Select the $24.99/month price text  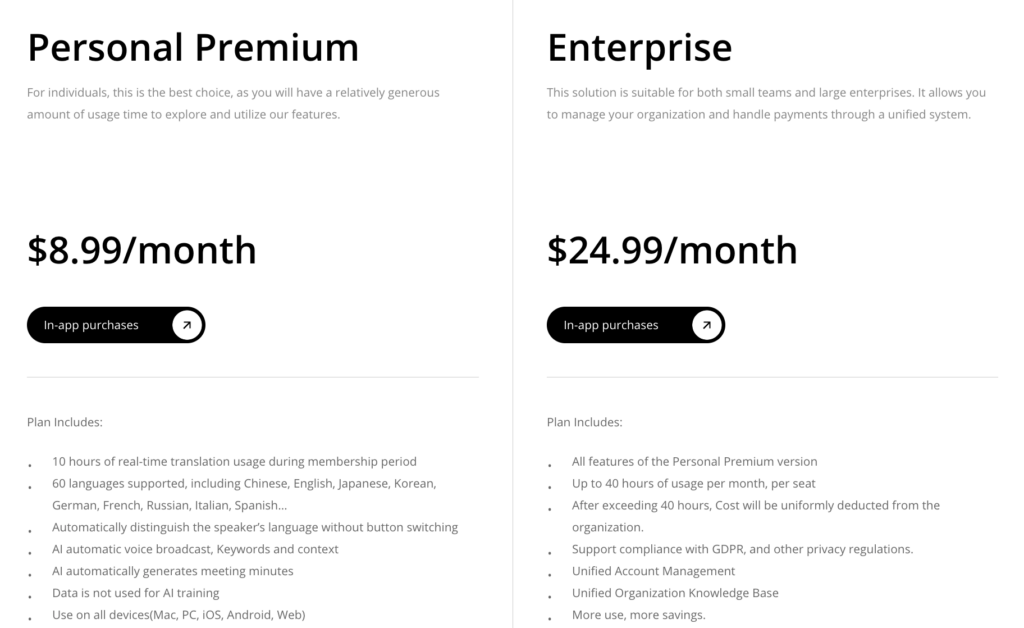pos(672,250)
